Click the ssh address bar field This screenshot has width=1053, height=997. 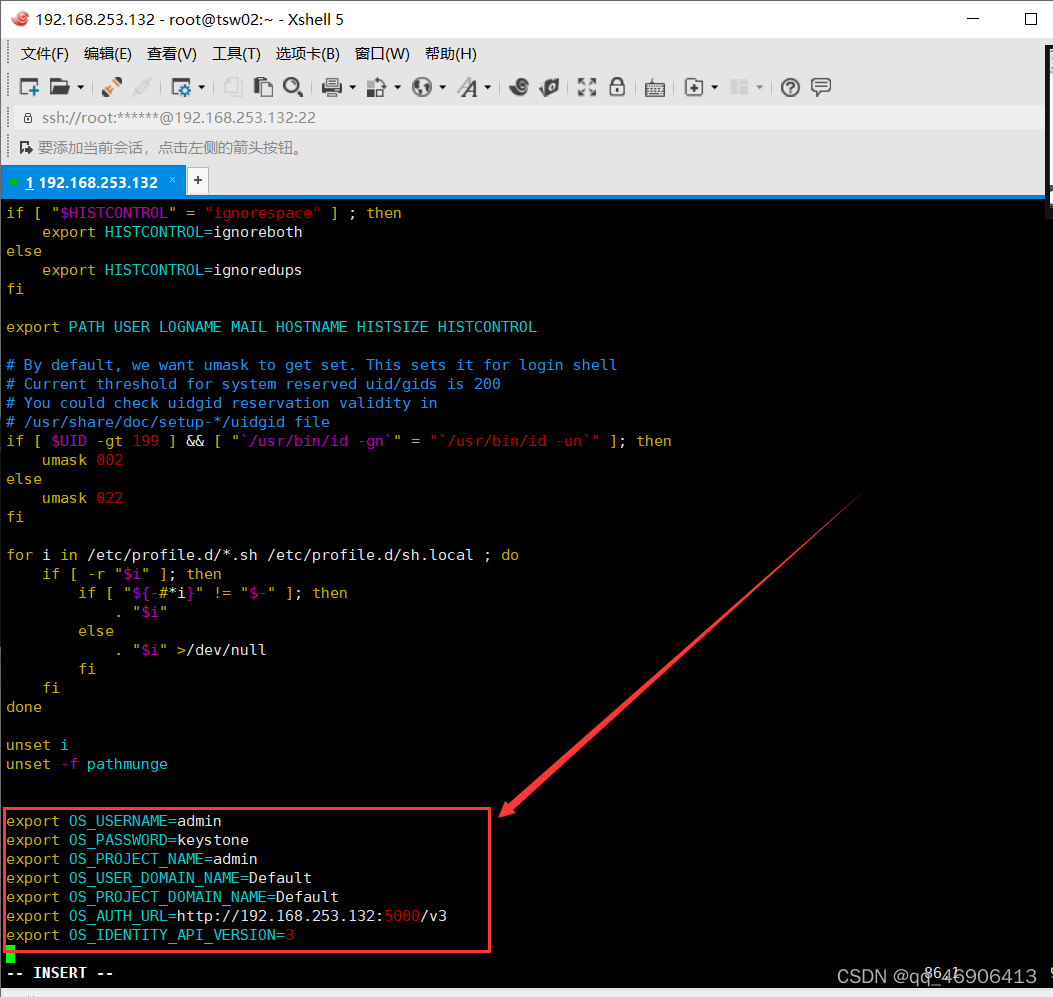click(531, 117)
